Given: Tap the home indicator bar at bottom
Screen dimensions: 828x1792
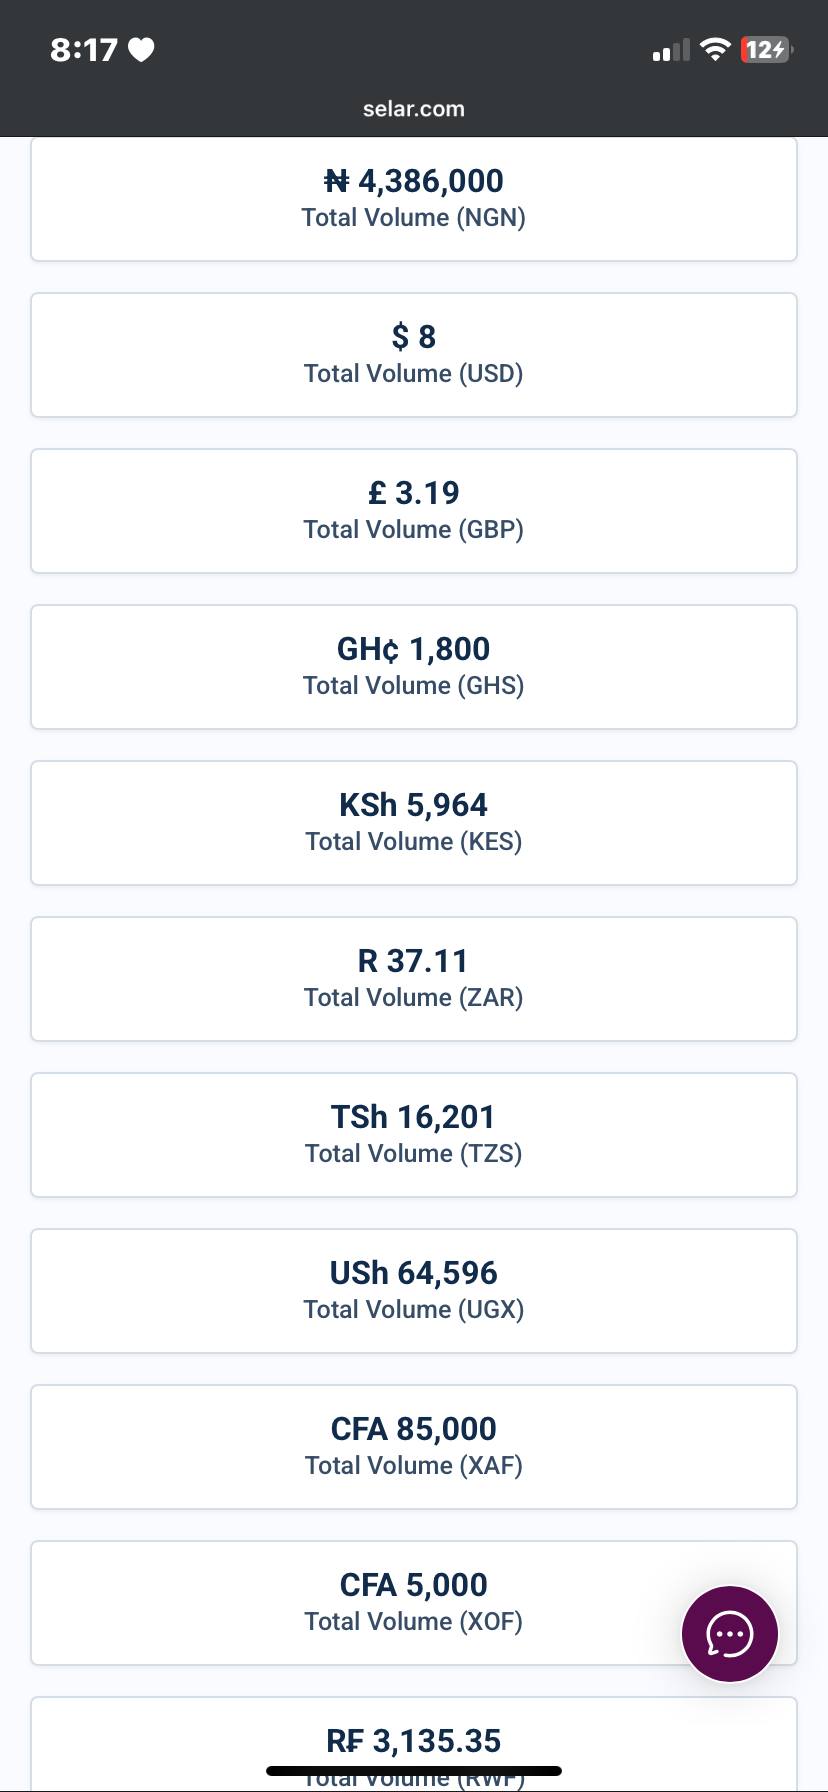Looking at the screenshot, I should point(414,1771).
